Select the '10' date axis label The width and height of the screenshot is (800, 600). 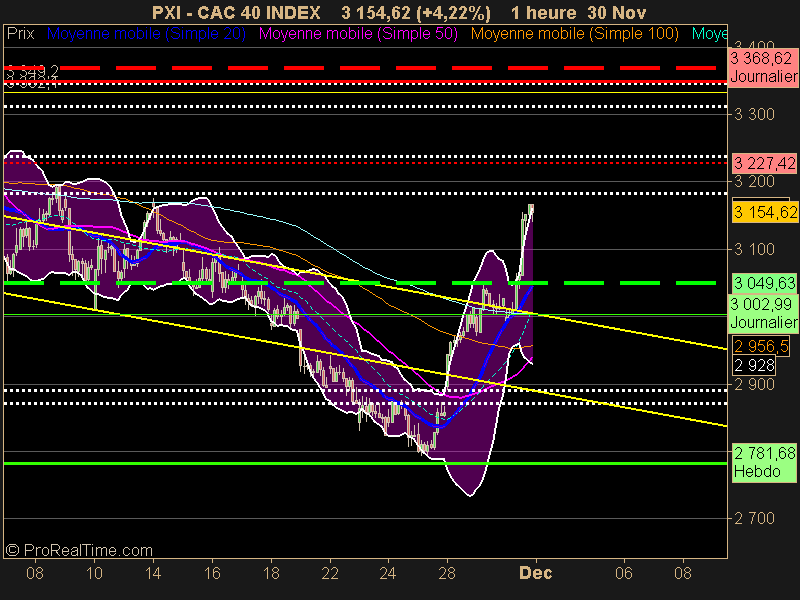click(94, 573)
